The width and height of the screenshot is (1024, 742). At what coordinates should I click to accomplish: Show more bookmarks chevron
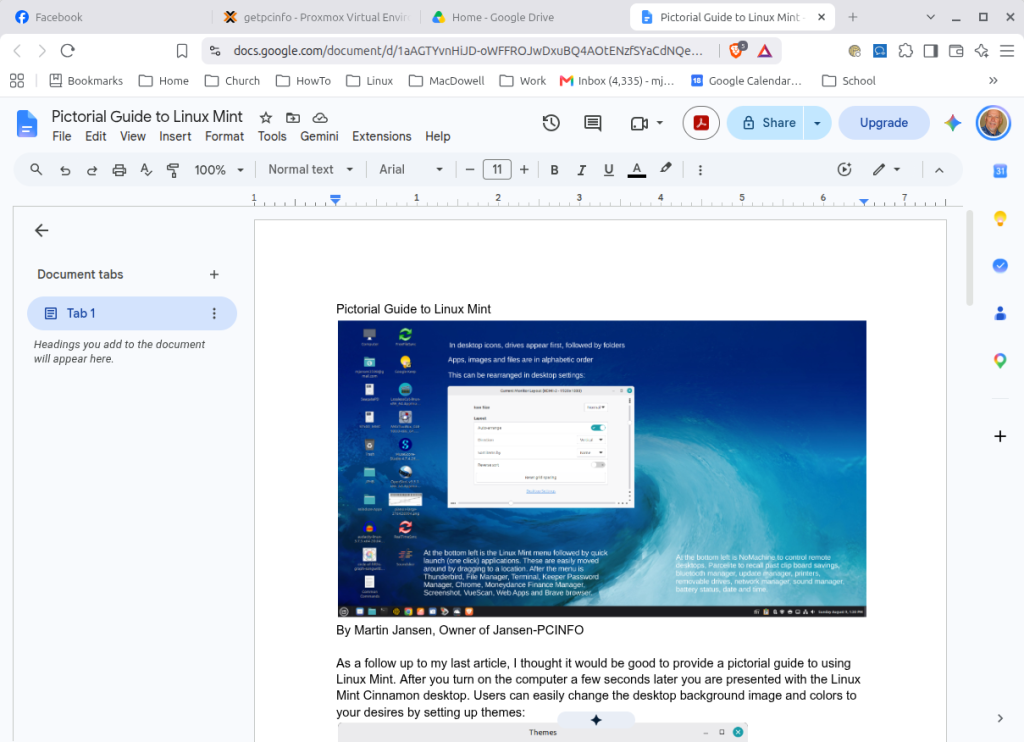(993, 80)
